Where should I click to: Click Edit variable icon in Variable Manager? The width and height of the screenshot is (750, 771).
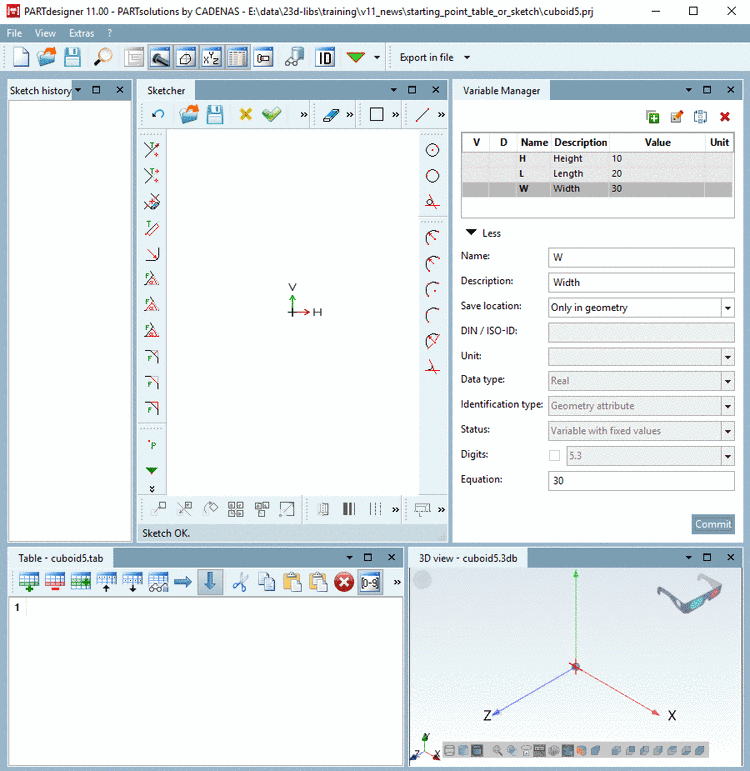coord(677,117)
